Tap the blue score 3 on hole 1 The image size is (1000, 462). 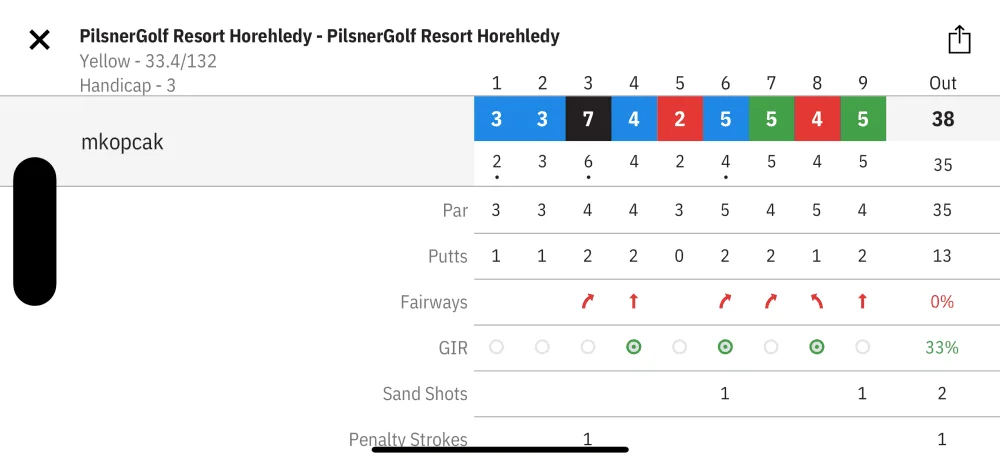[497, 119]
